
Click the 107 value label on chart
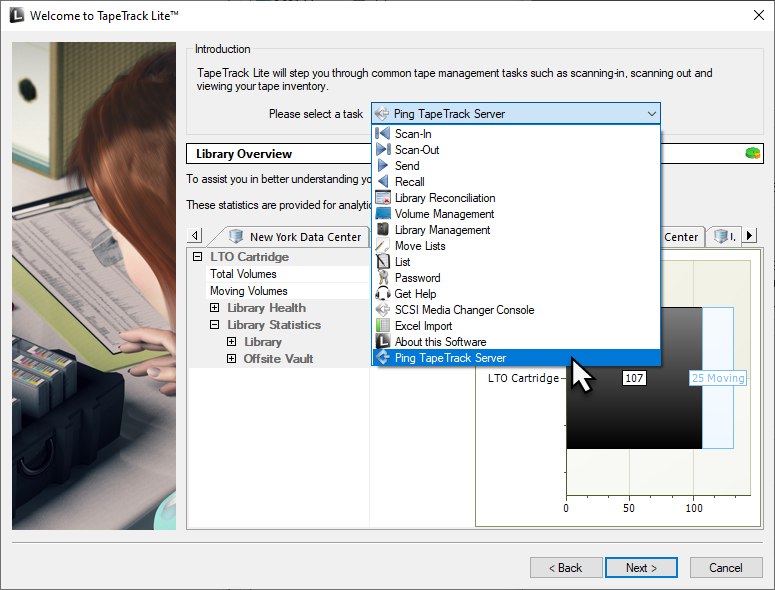[x=634, y=378]
